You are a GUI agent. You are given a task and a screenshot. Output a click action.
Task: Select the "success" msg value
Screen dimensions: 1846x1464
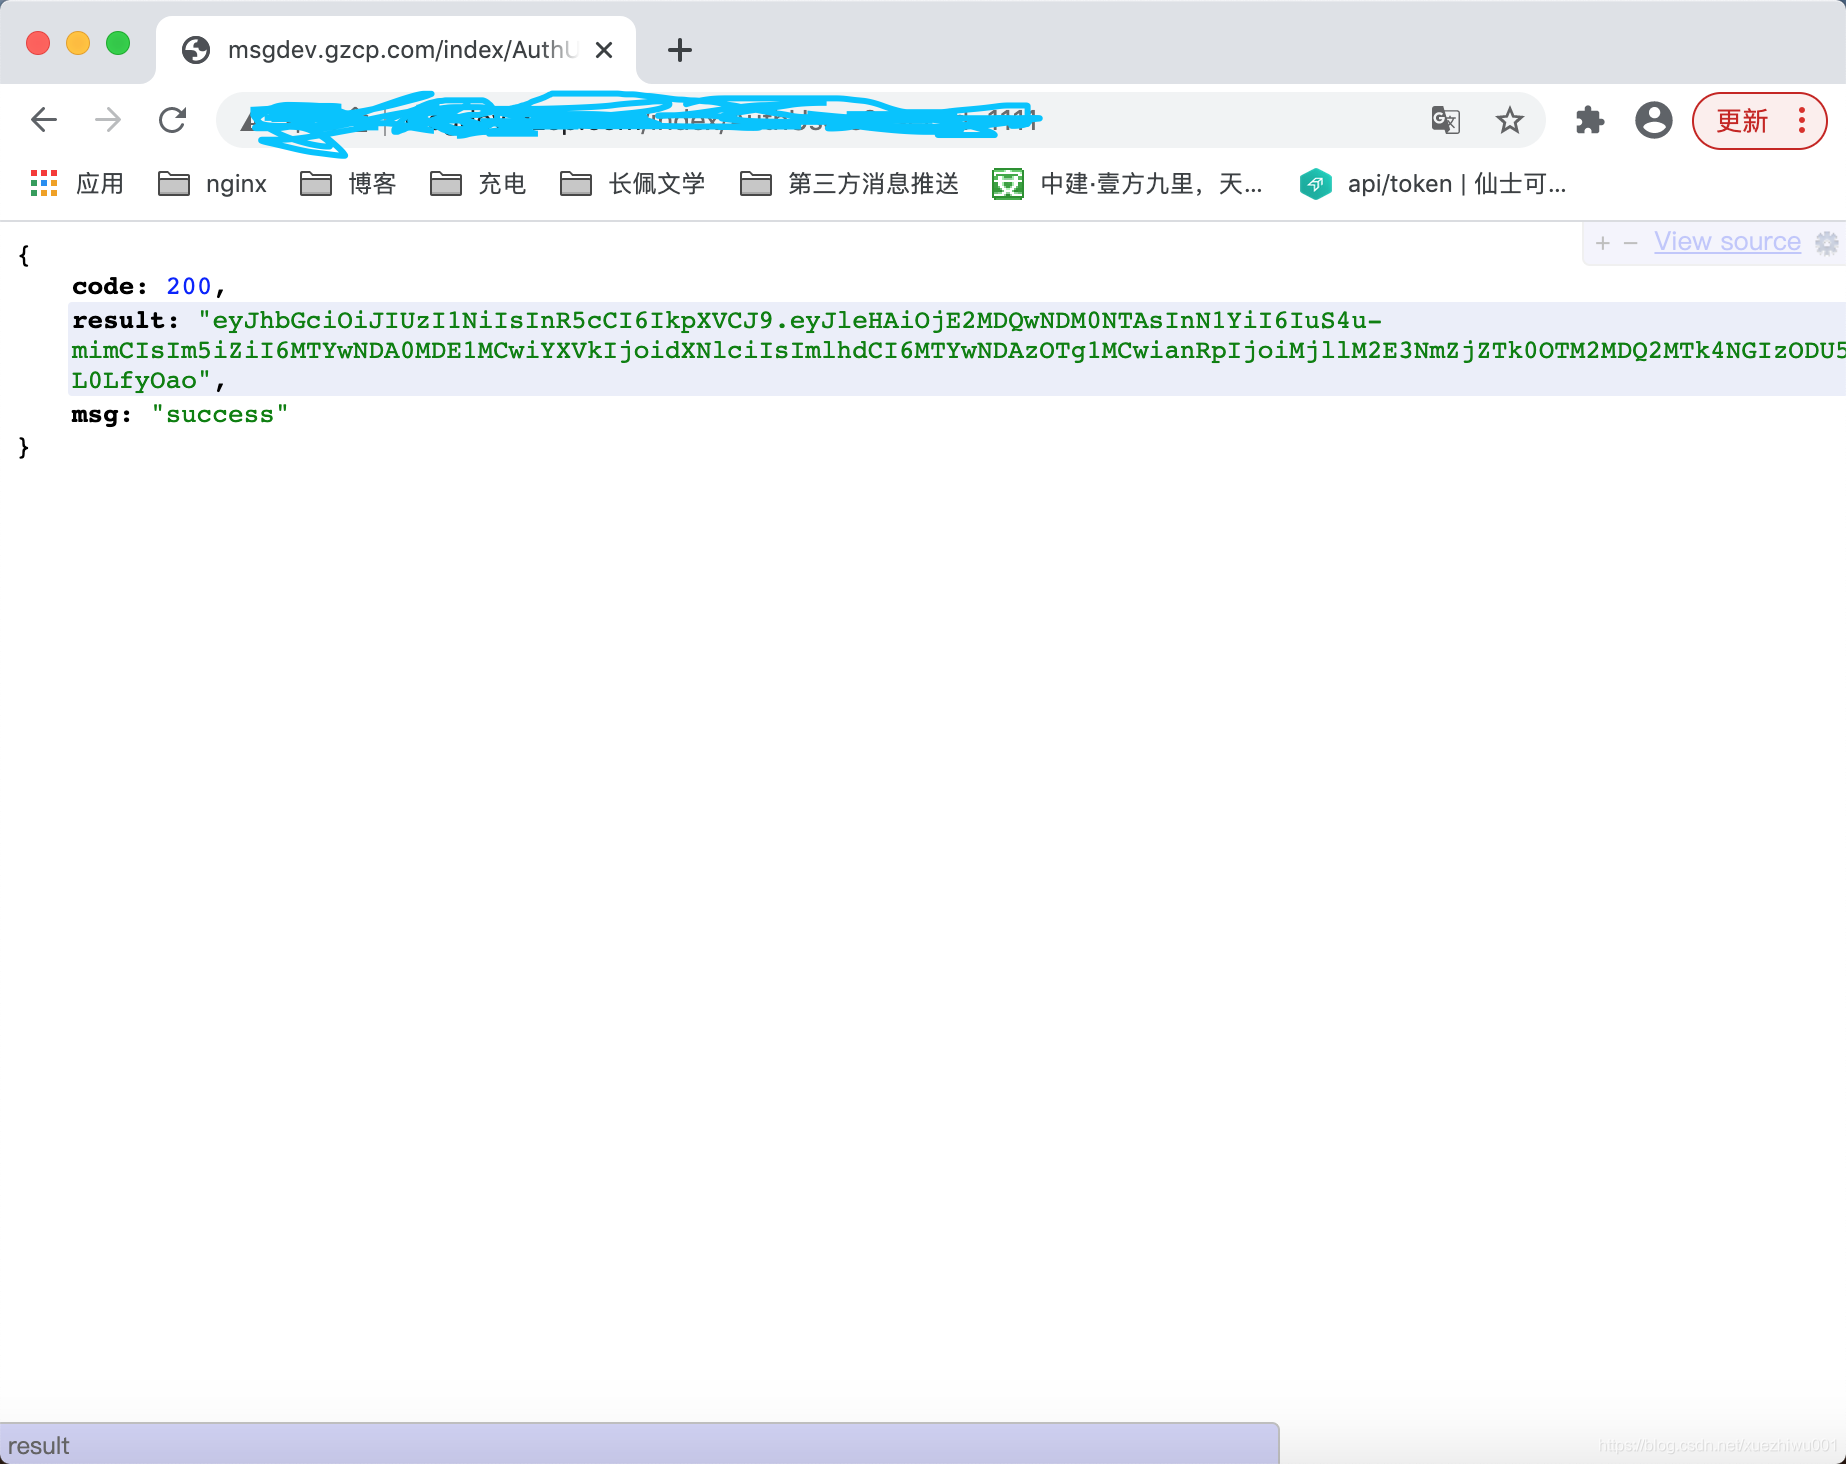coord(219,414)
